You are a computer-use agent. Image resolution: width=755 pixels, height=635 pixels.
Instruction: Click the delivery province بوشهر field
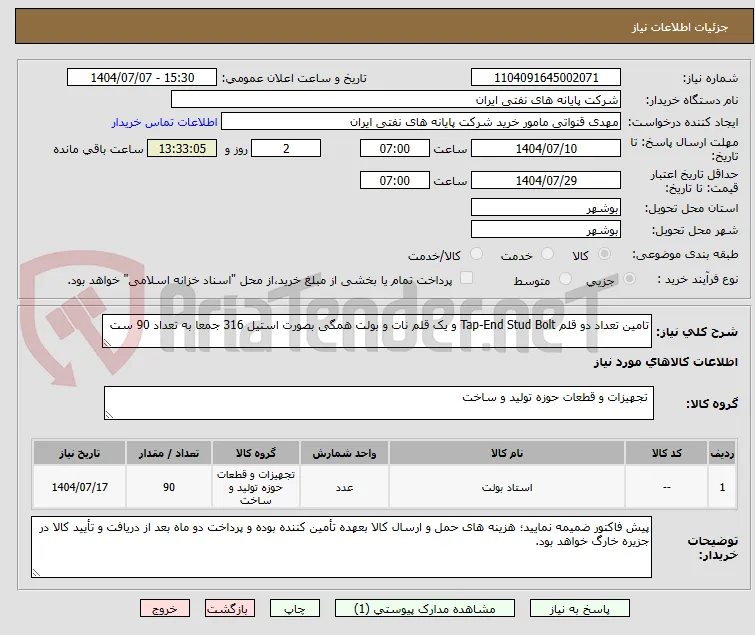pyautogui.click(x=546, y=207)
